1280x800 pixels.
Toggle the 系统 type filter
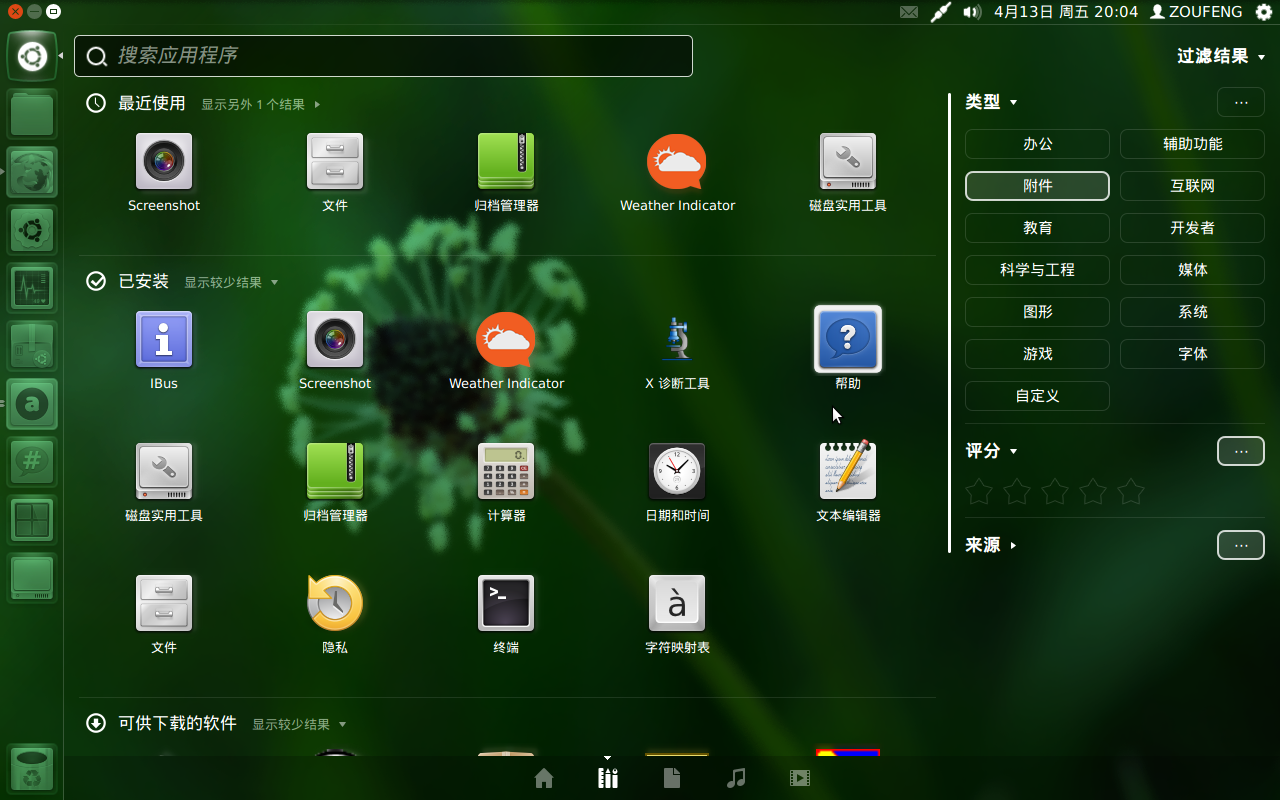coord(1192,312)
